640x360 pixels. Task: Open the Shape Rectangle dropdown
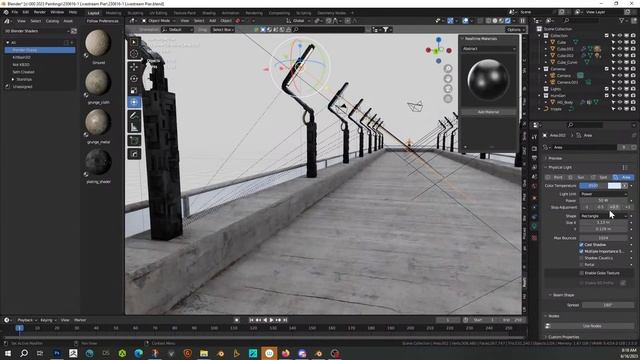604,216
